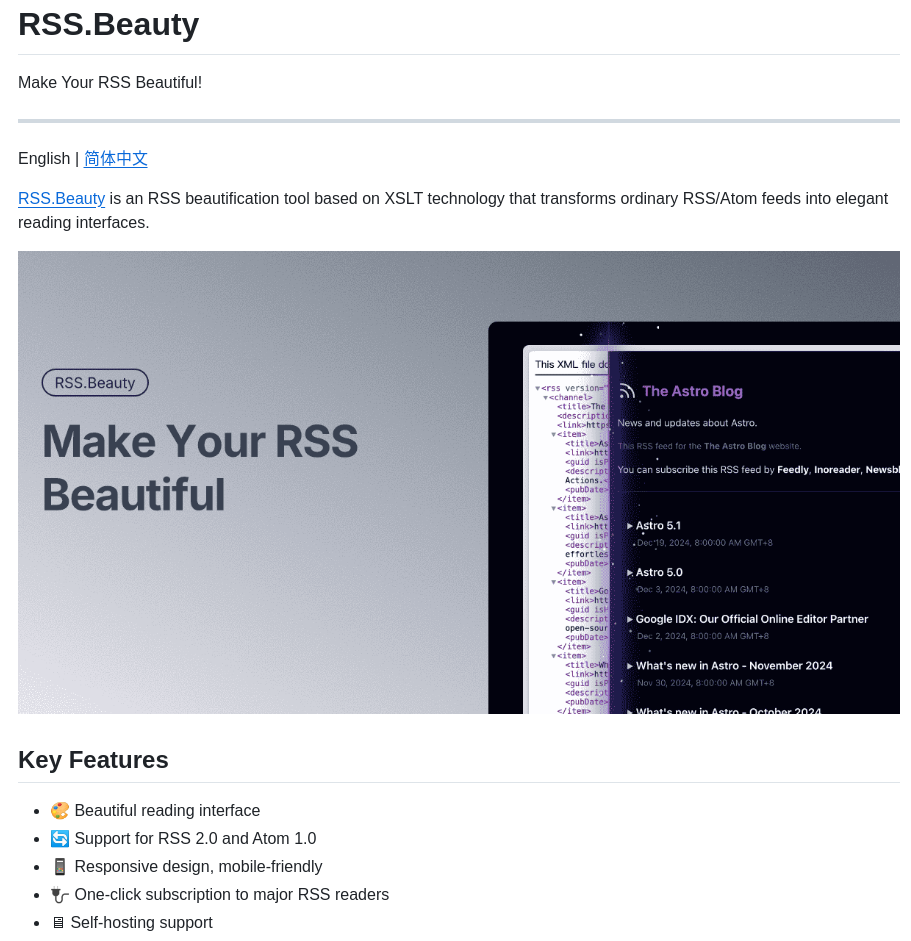Click the RSS feed icon beside The Astro Blog
Image resolution: width=911 pixels, height=941 pixels.
[627, 391]
